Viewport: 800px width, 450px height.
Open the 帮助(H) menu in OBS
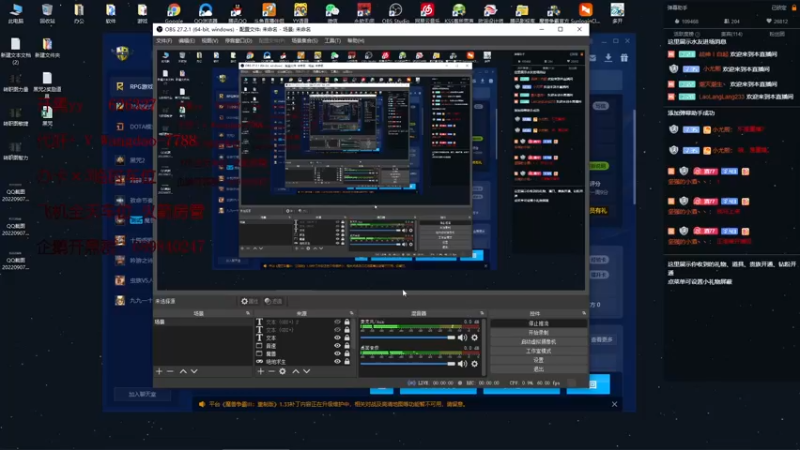coord(356,40)
